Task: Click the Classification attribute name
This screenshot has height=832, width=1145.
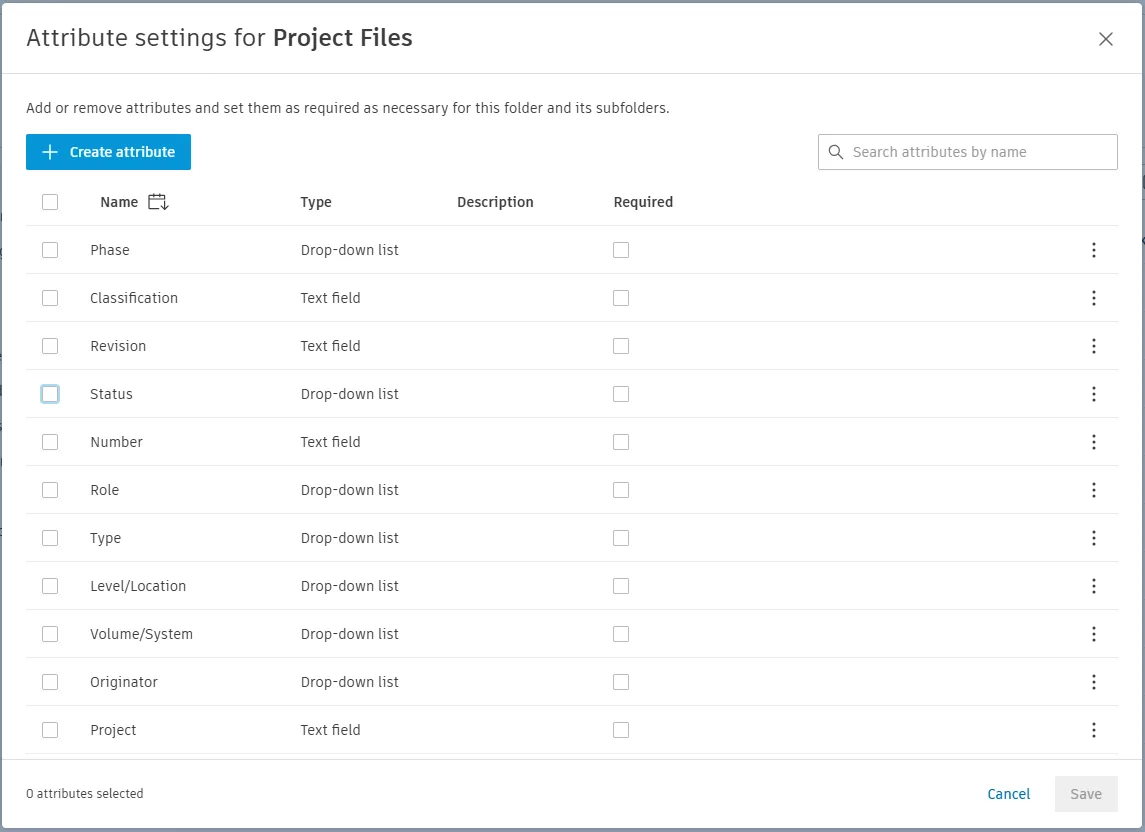Action: tap(134, 298)
